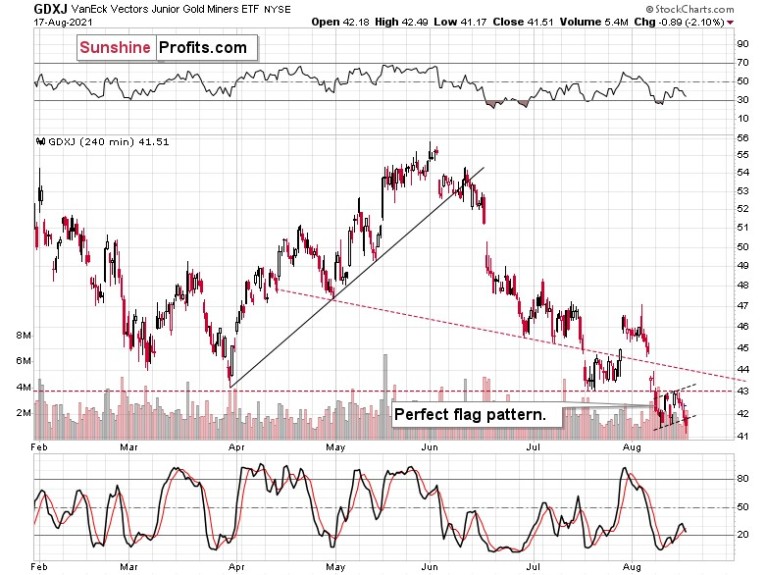Click the Profits.com logo text
The image size is (765, 575).
(203, 47)
